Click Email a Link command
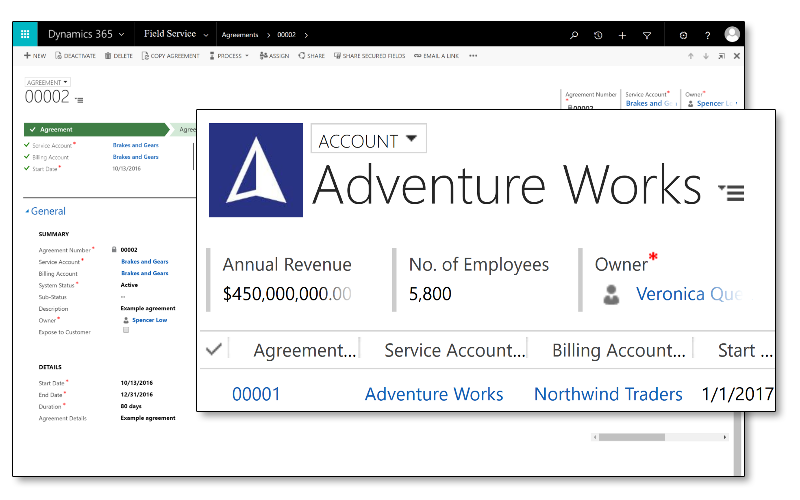 pyautogui.click(x=436, y=56)
